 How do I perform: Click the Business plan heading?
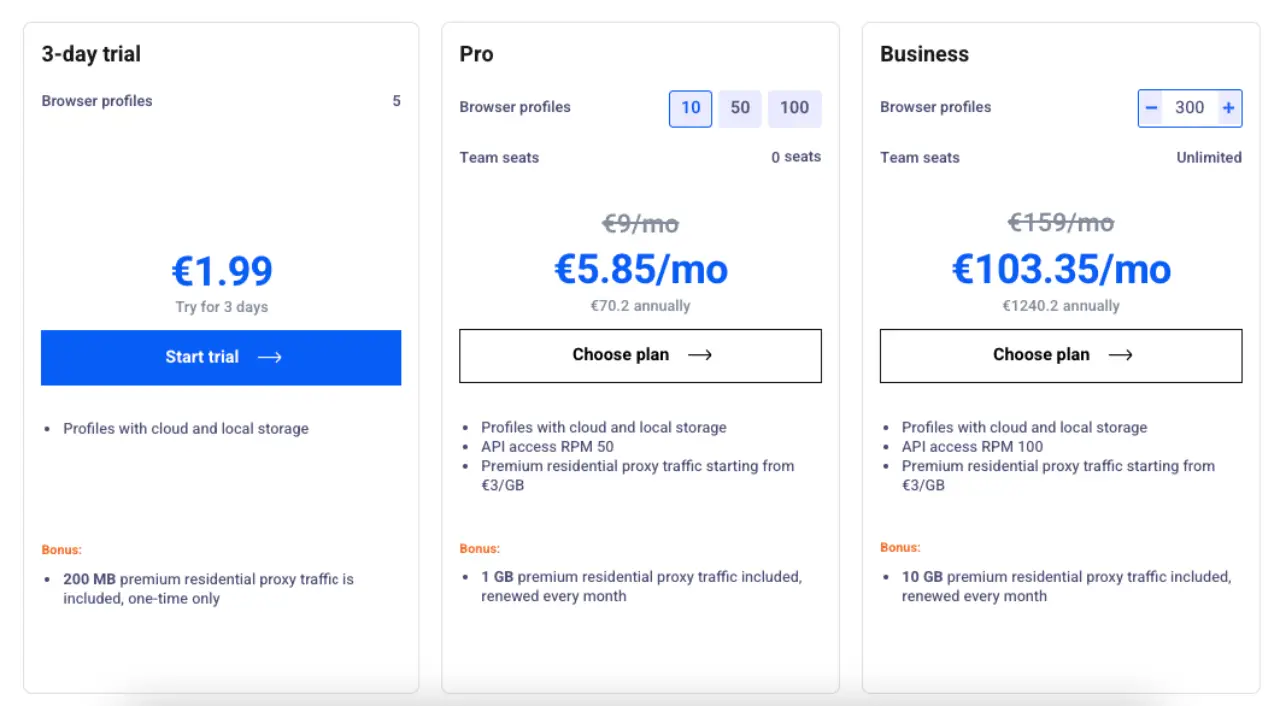point(924,54)
